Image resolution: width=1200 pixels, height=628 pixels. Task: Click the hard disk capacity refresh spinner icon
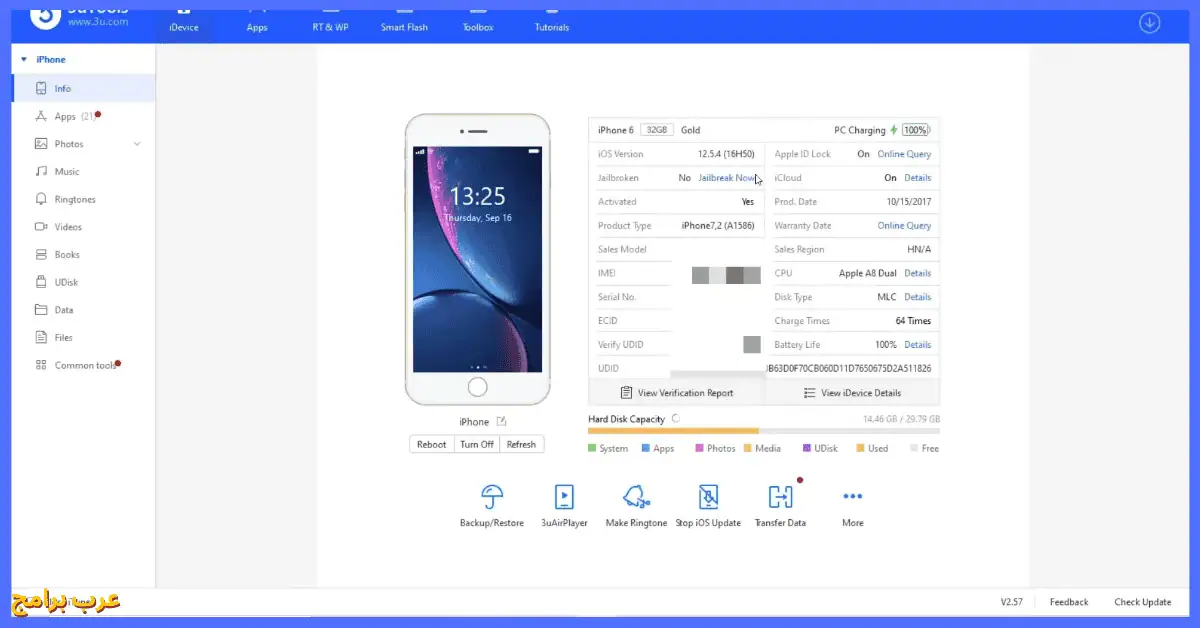coord(676,419)
